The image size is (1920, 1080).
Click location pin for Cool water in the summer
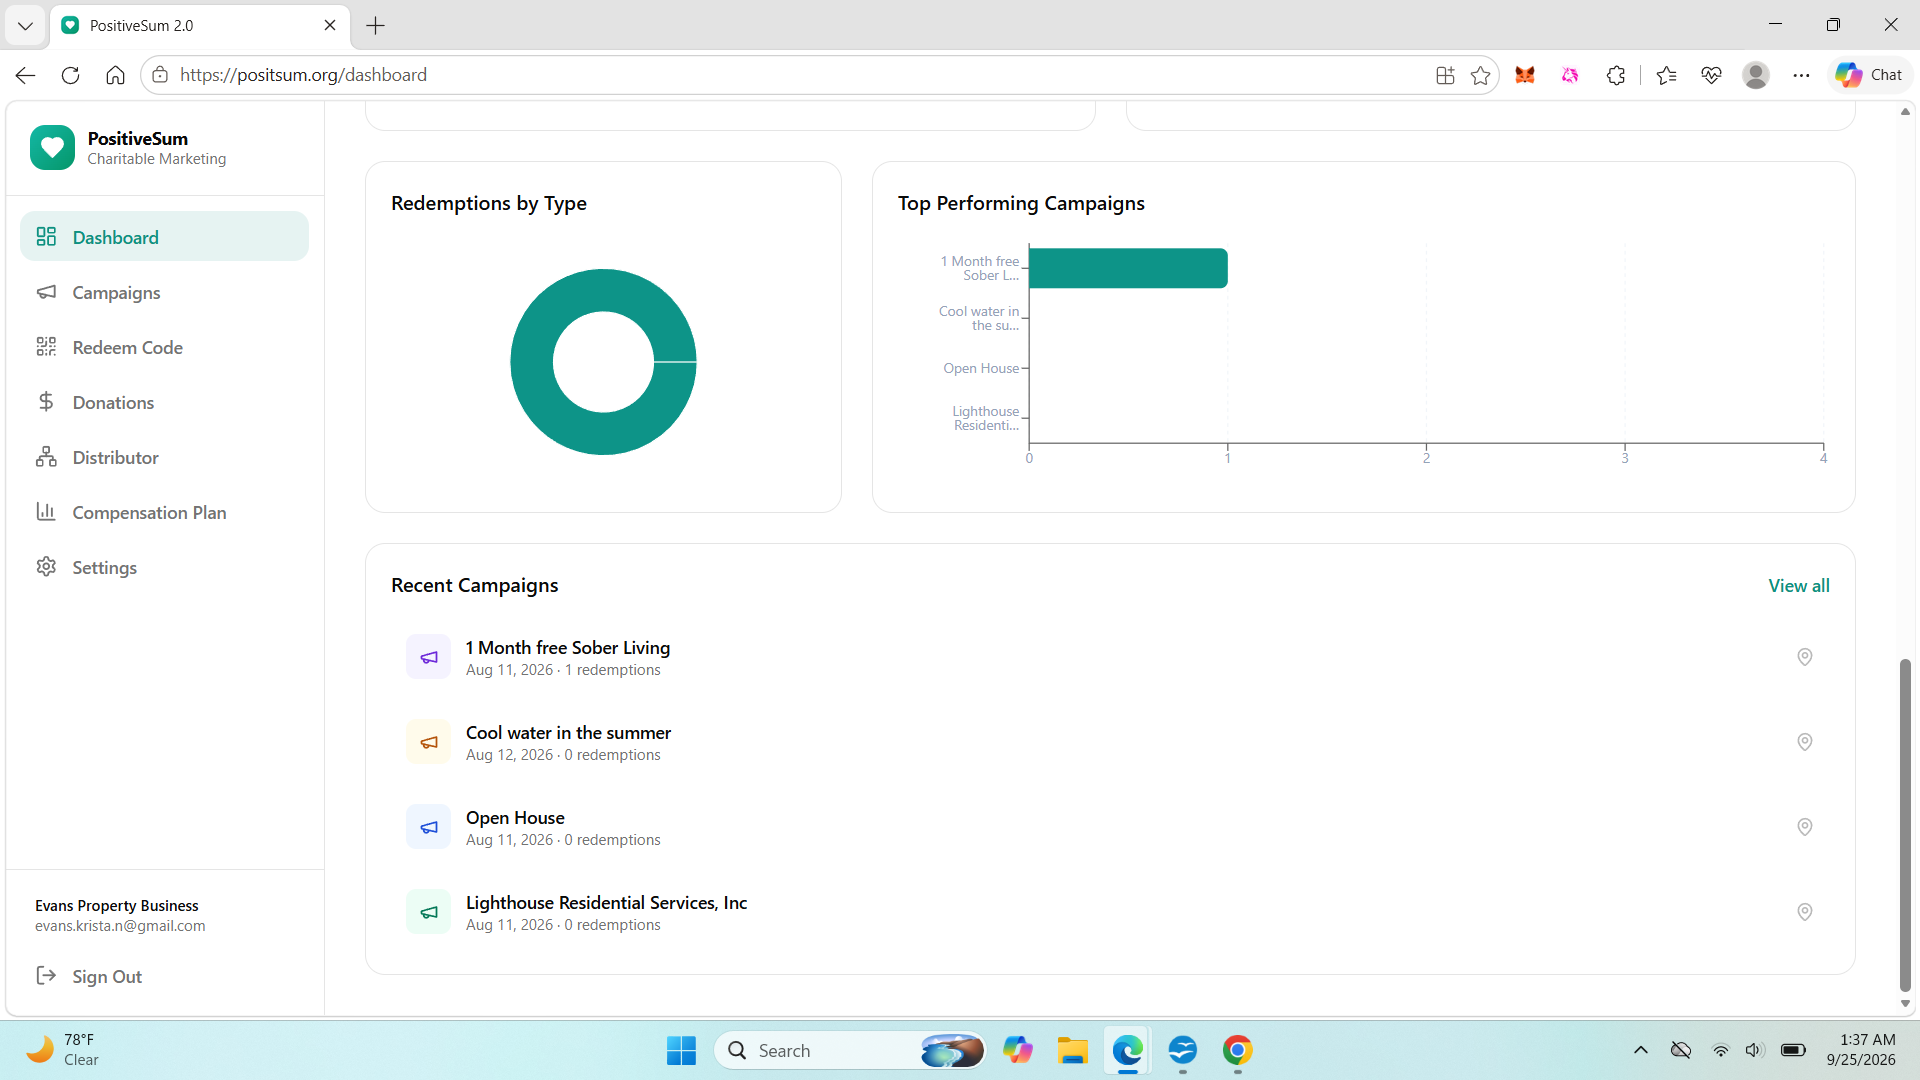click(1804, 742)
